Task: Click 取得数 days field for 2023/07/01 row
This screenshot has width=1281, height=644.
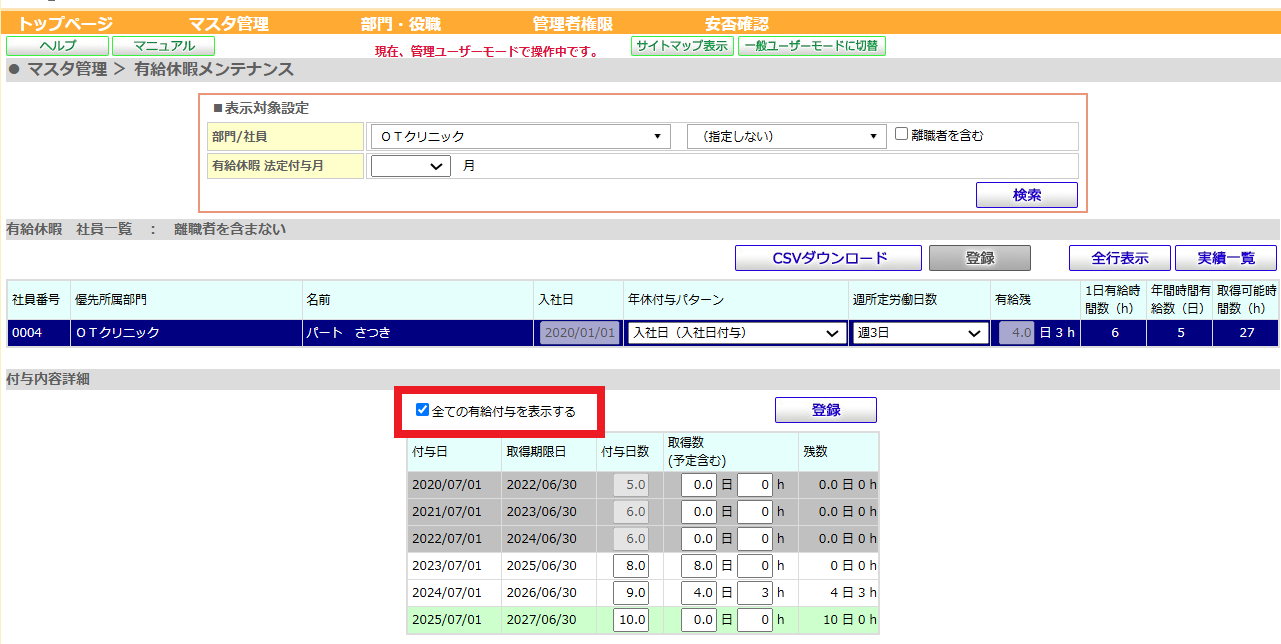Action: (699, 565)
